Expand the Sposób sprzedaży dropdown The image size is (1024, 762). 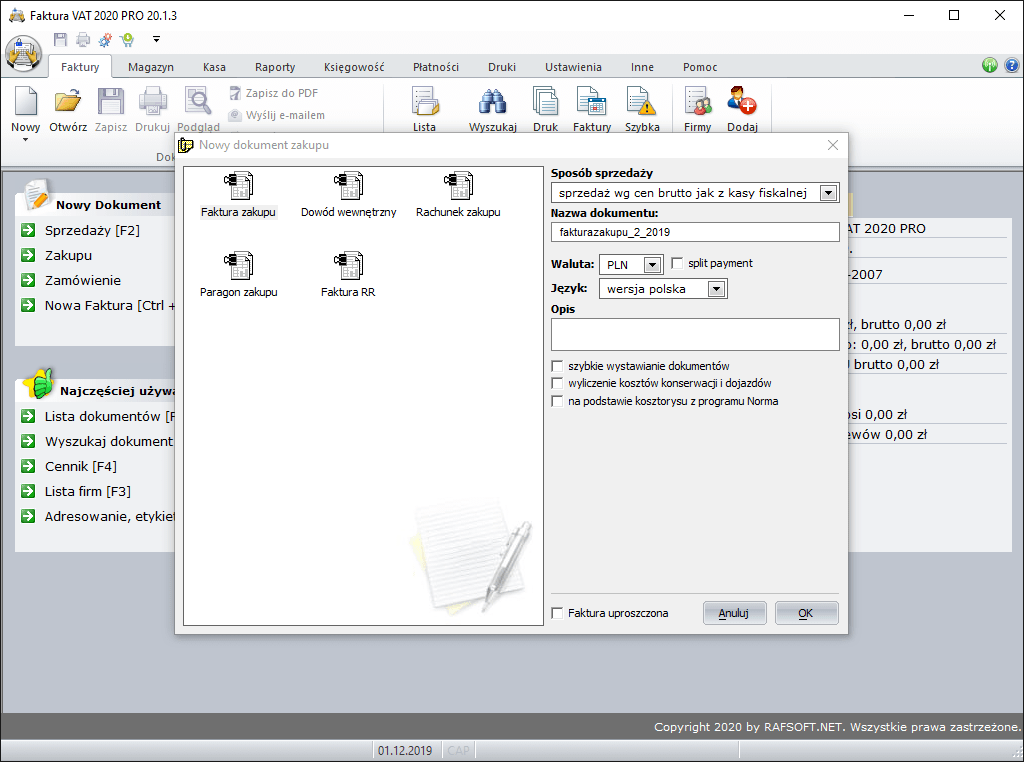pyautogui.click(x=828, y=193)
